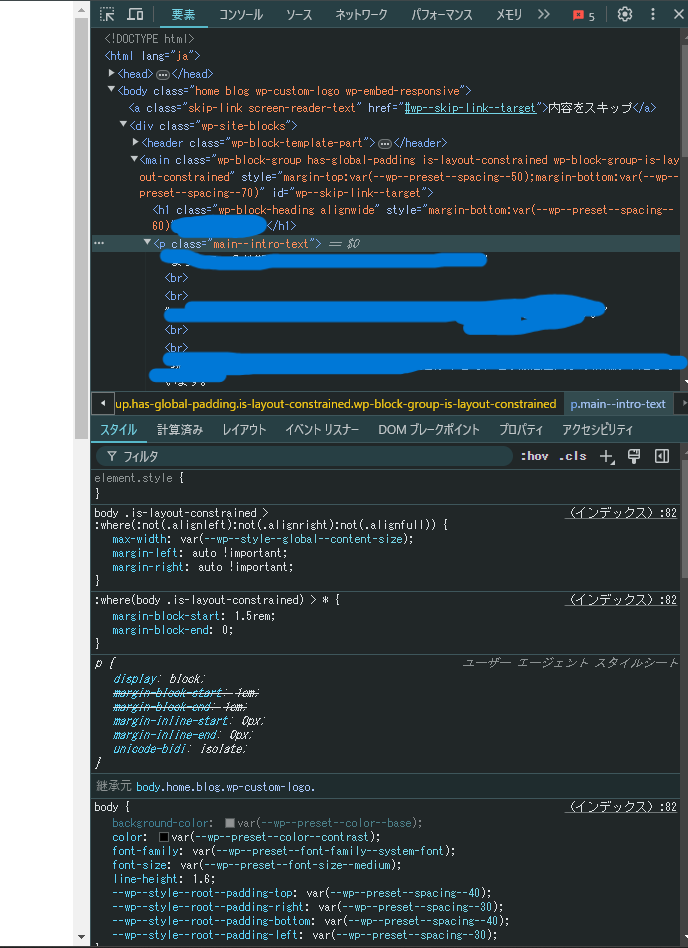Toggle the device toolbar emulation
The width and height of the screenshot is (688, 948).
pos(135,15)
